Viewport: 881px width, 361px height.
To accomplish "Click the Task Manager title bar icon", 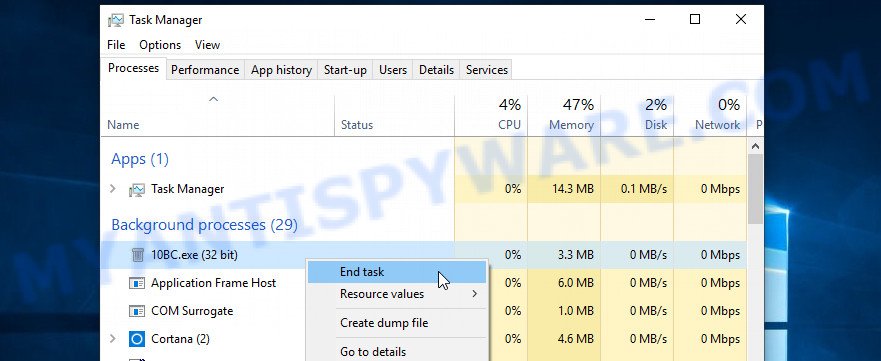I will click(x=115, y=20).
